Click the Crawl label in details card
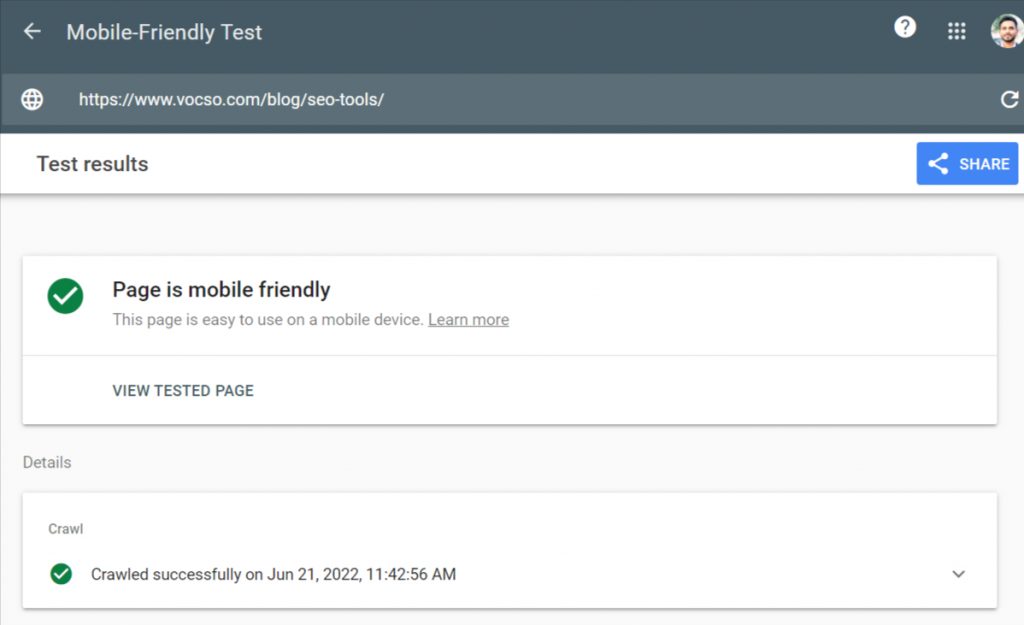This screenshot has height=625, width=1024. pyautogui.click(x=66, y=528)
